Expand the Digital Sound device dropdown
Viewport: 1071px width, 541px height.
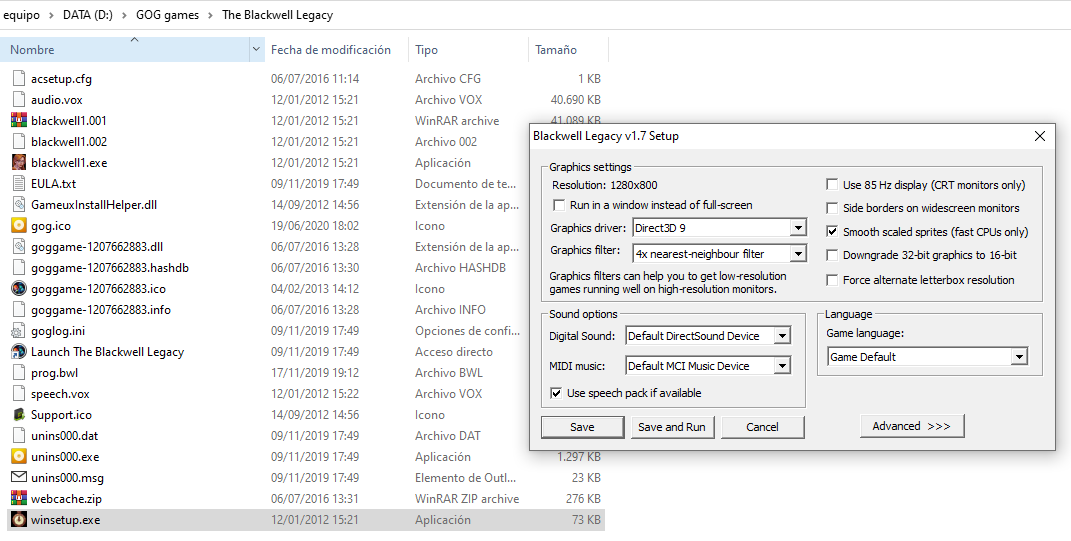783,335
